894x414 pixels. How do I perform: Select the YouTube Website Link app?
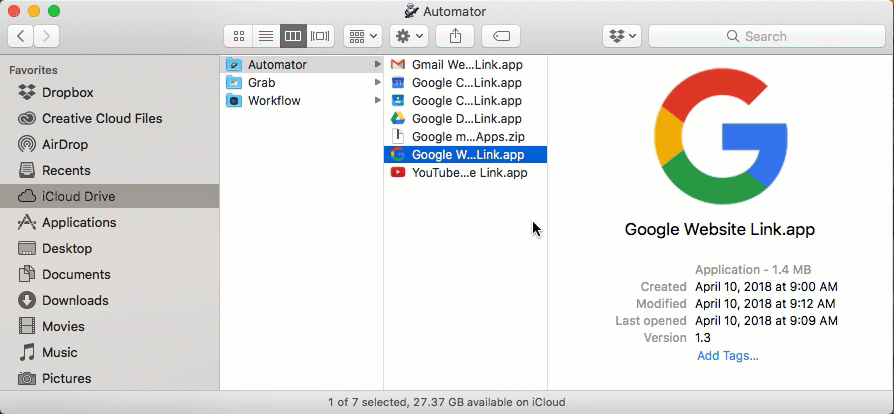468,172
